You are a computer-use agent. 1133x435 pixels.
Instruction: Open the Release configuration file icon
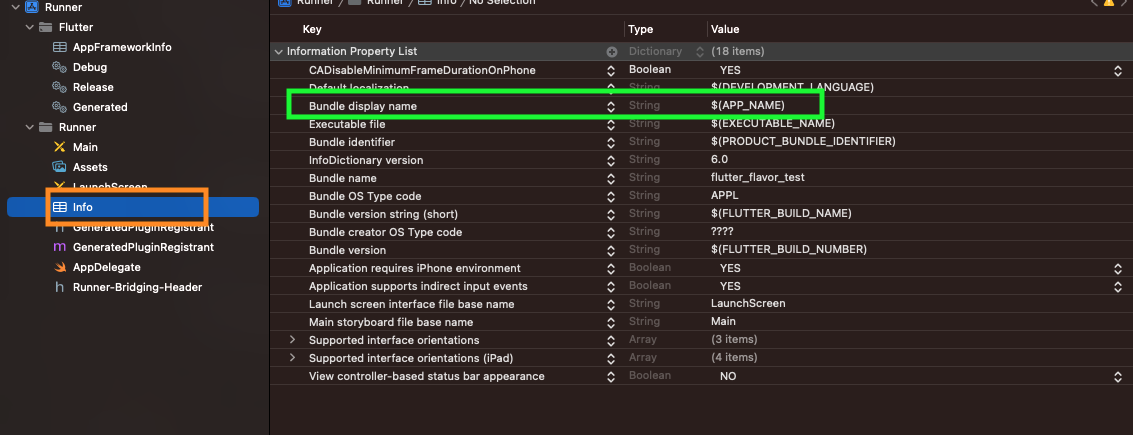[60, 87]
